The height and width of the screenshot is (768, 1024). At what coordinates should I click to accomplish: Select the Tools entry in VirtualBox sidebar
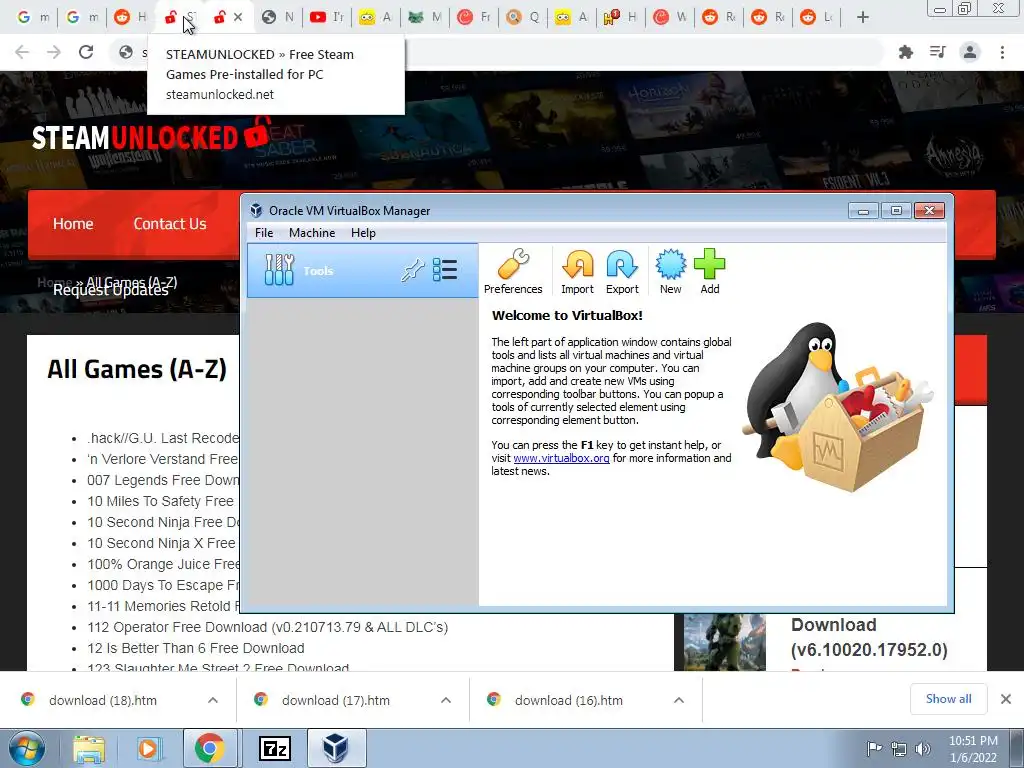pos(362,270)
